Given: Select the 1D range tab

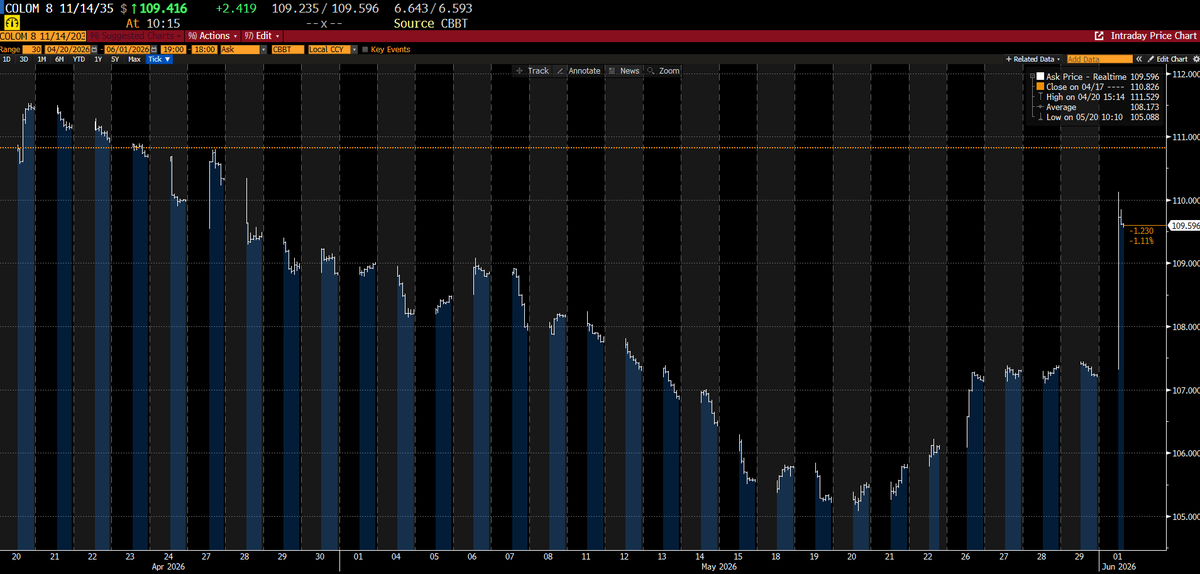Looking at the screenshot, I should [x=6, y=59].
